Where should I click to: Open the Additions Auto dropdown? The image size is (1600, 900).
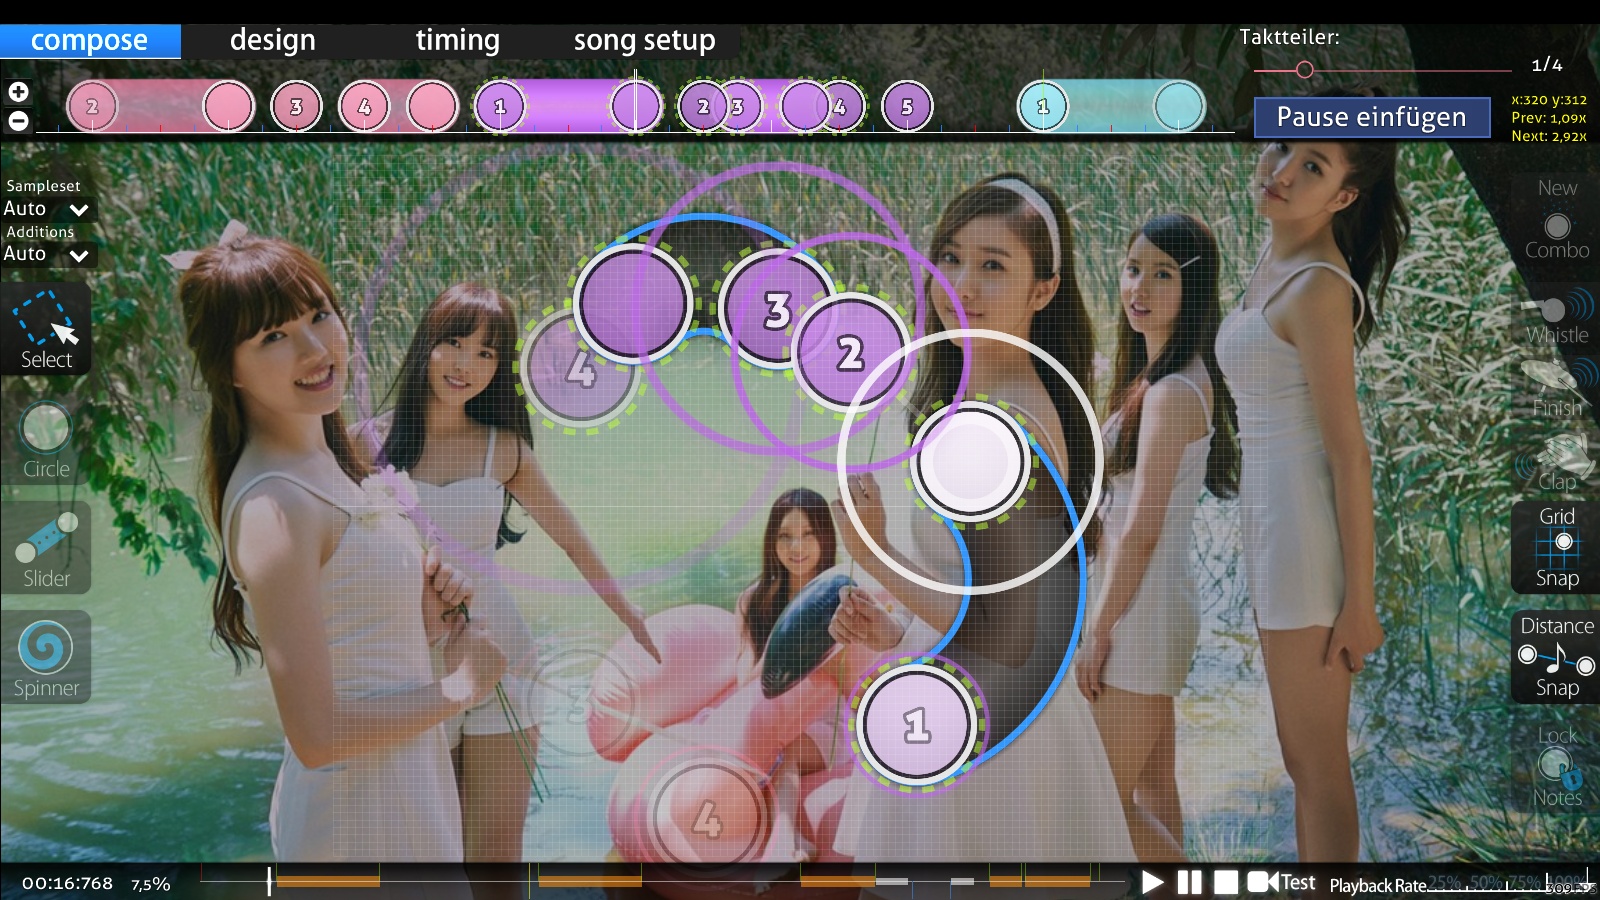[46, 254]
